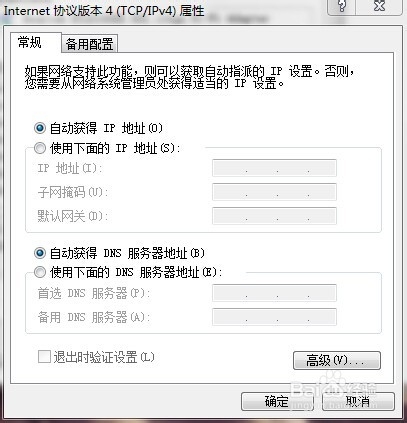The image size is (407, 423).
Task: Click the help question mark button
Action: (x=342, y=7)
